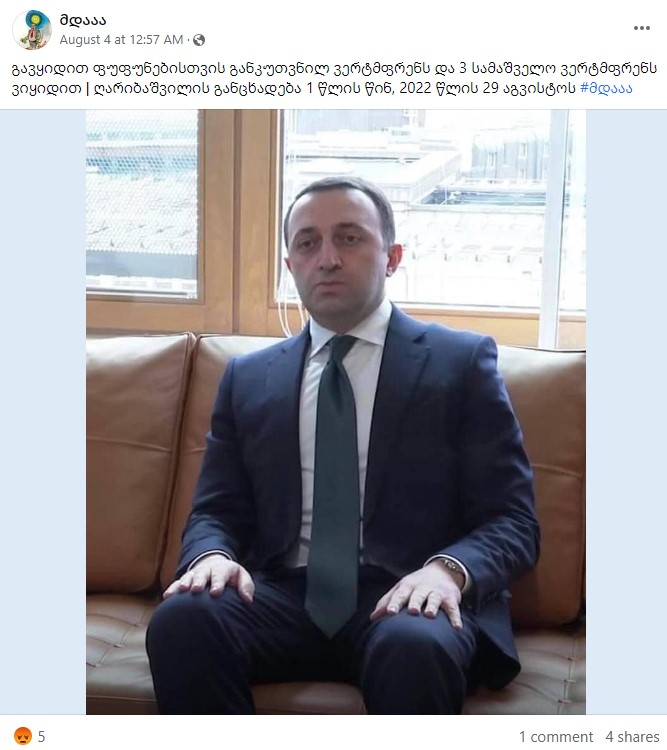Follow the #მდააა hashtag link

pyautogui.click(x=606, y=88)
